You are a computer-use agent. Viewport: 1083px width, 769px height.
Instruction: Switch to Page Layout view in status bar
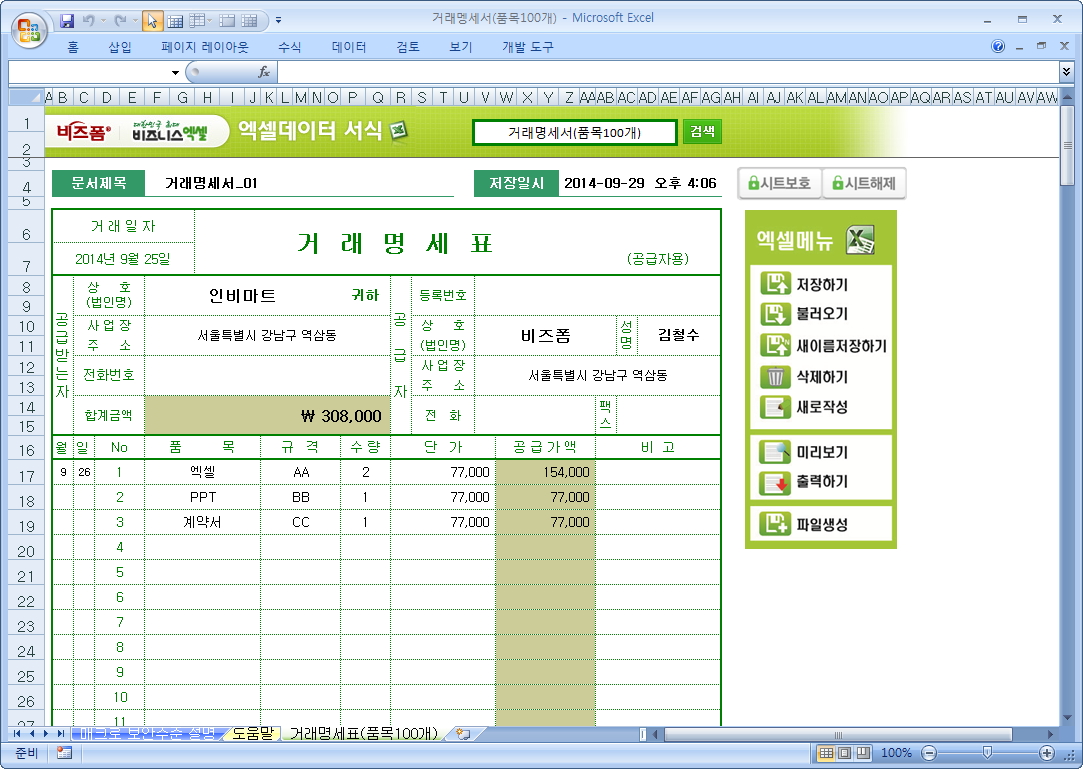(x=843, y=753)
